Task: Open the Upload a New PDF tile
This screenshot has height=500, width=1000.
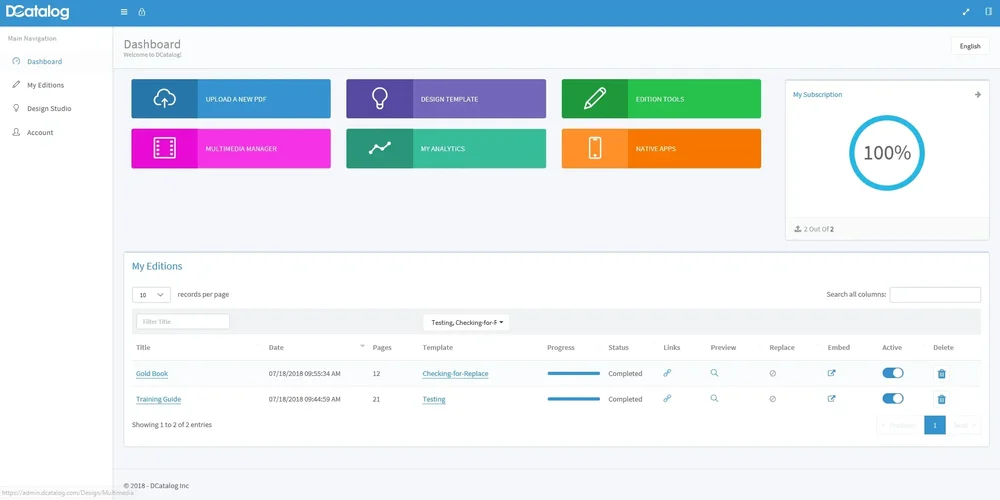Action: pos(231,99)
